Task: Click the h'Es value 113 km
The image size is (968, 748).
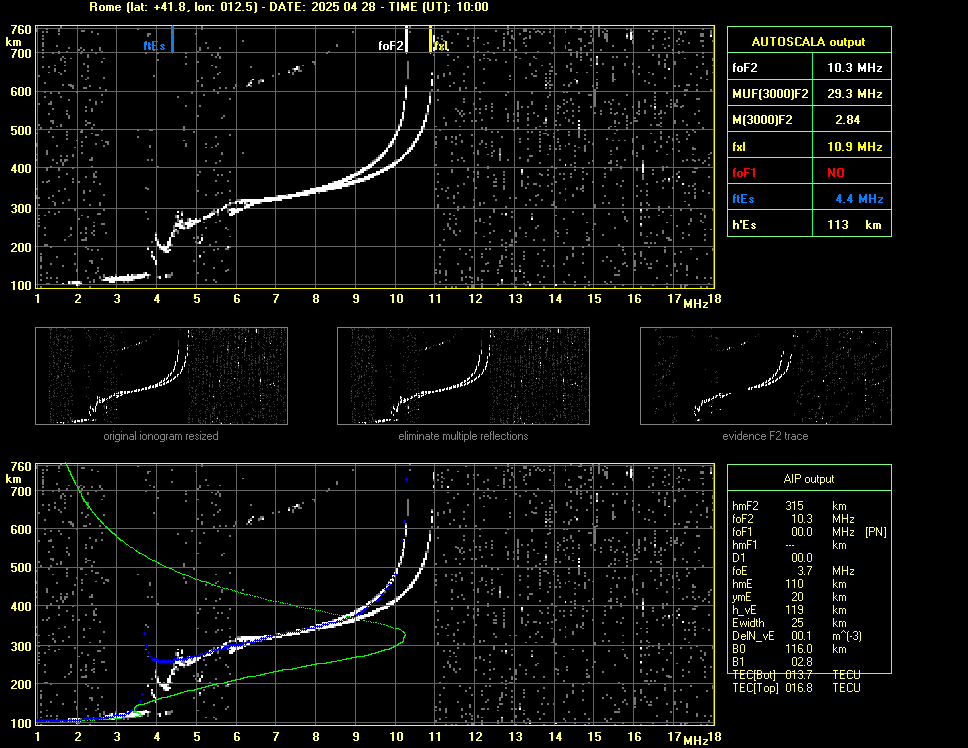Action: (x=854, y=225)
